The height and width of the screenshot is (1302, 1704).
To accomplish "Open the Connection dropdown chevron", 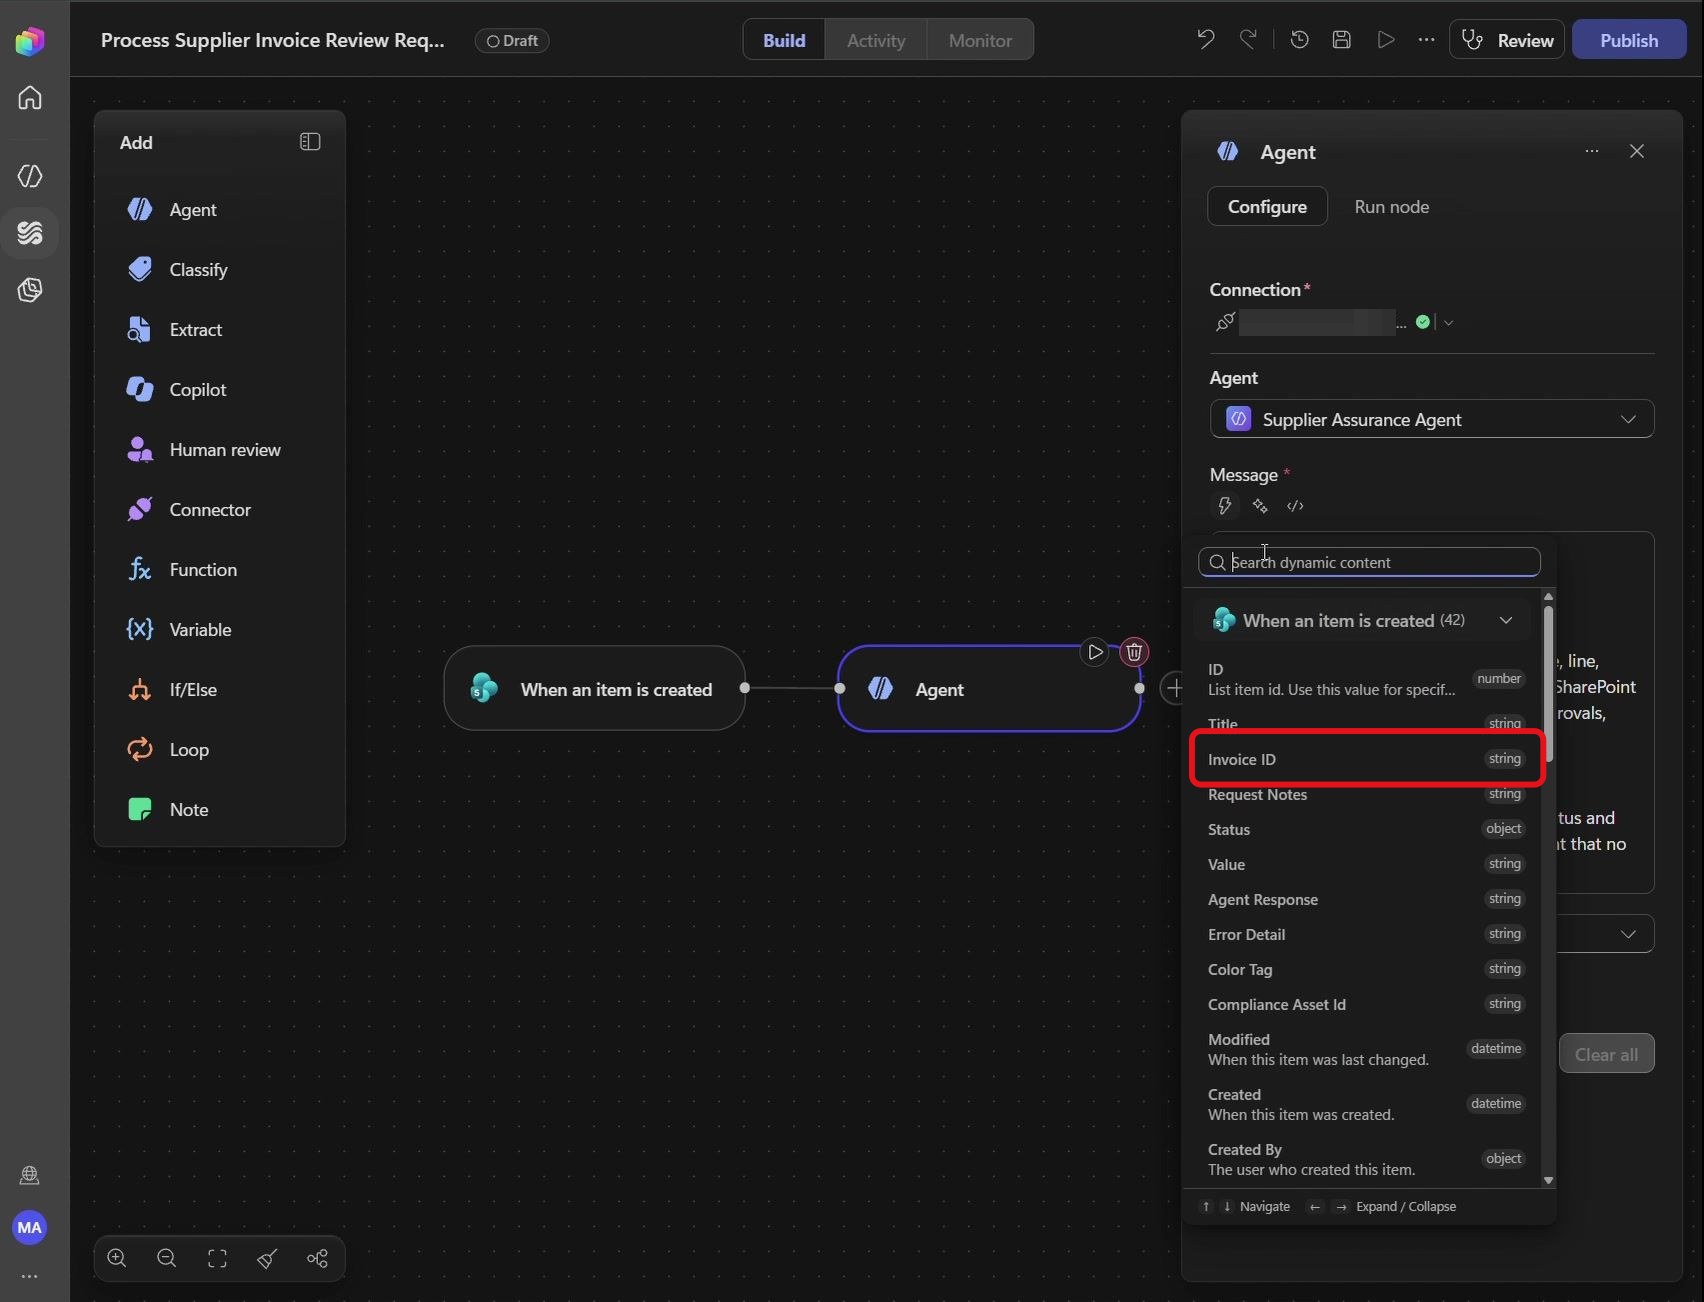I will coord(1448,322).
